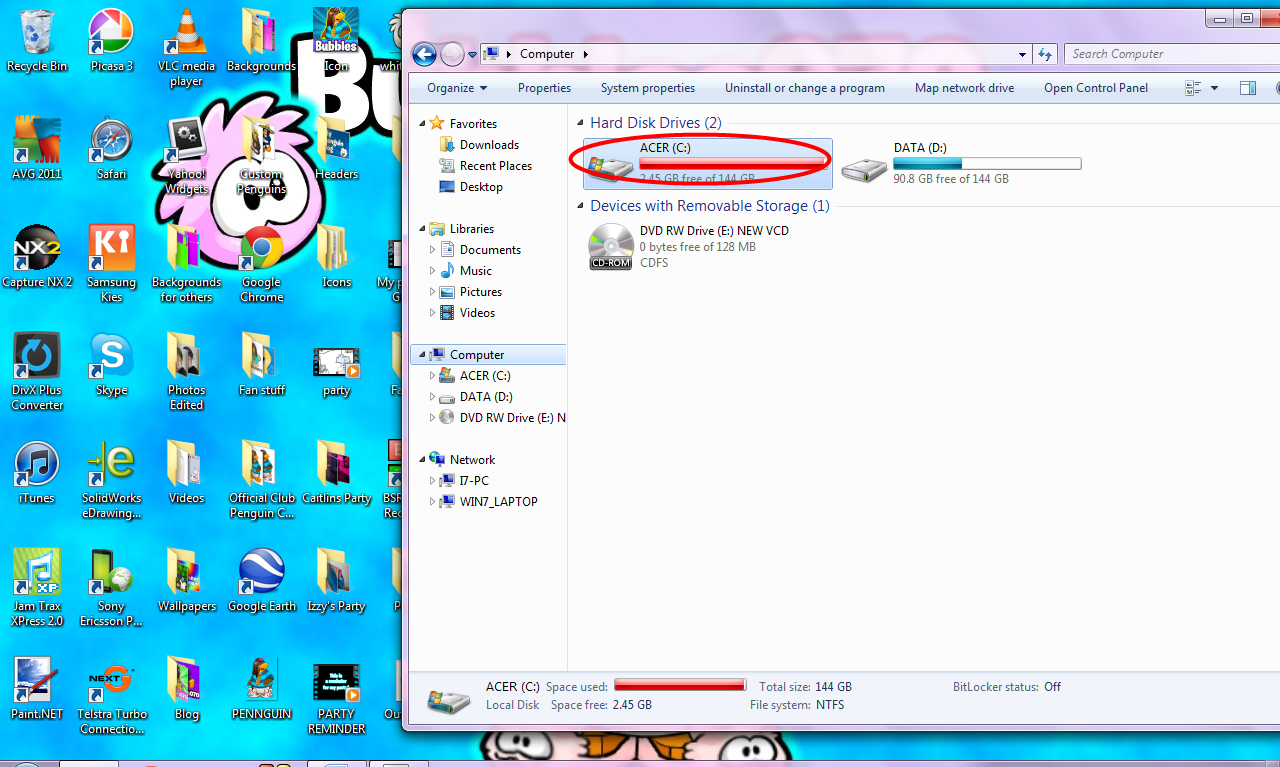The image size is (1280, 767).
Task: Click Uninstall or change a program
Action: pos(805,88)
